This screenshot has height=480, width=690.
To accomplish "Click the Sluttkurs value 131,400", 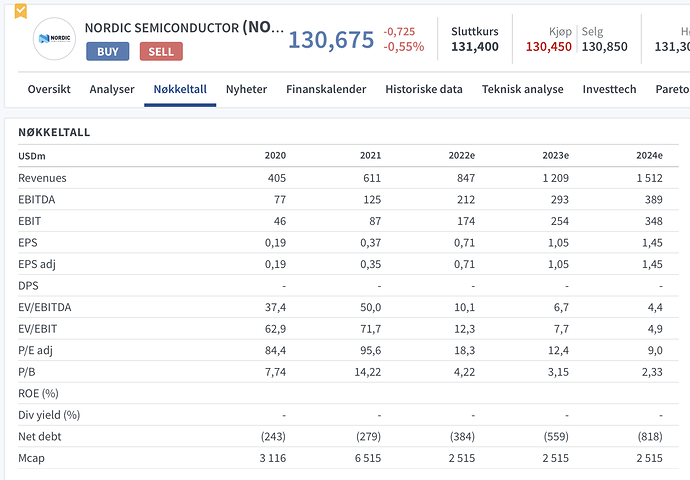I will (x=475, y=46).
